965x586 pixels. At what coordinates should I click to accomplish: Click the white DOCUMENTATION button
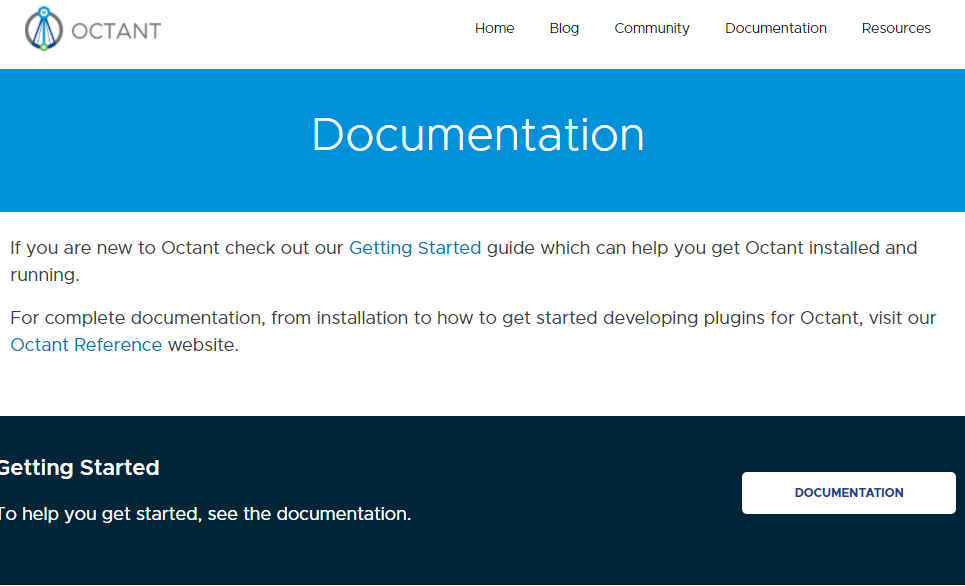click(849, 492)
